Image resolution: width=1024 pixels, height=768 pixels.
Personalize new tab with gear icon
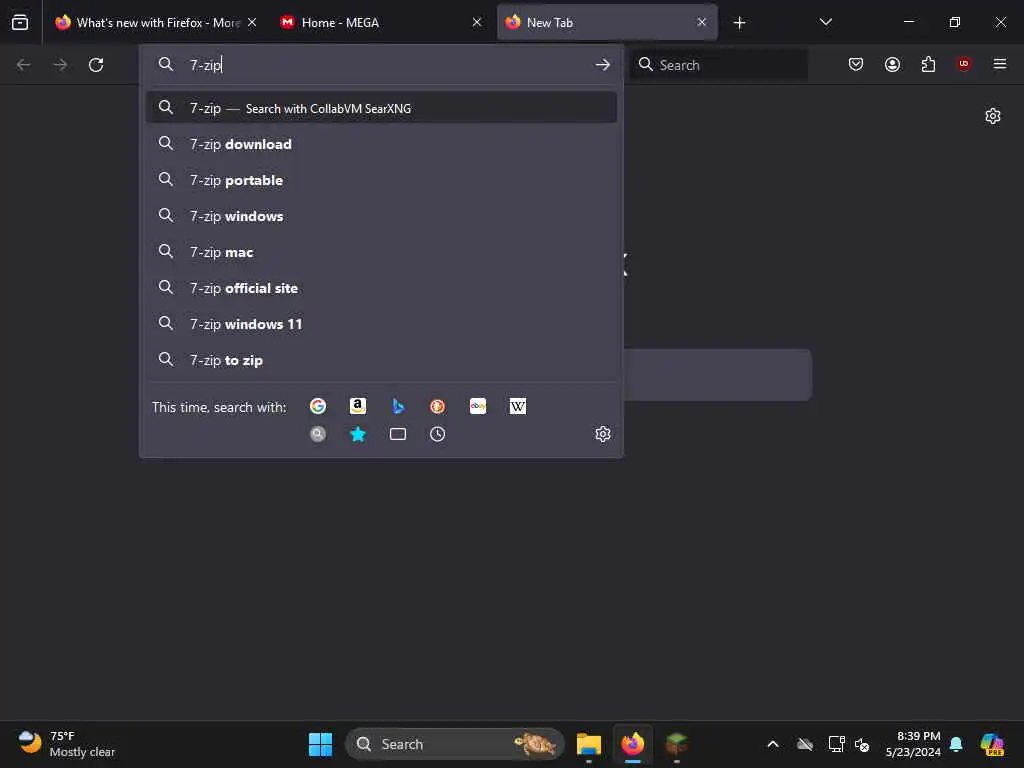coord(993,116)
